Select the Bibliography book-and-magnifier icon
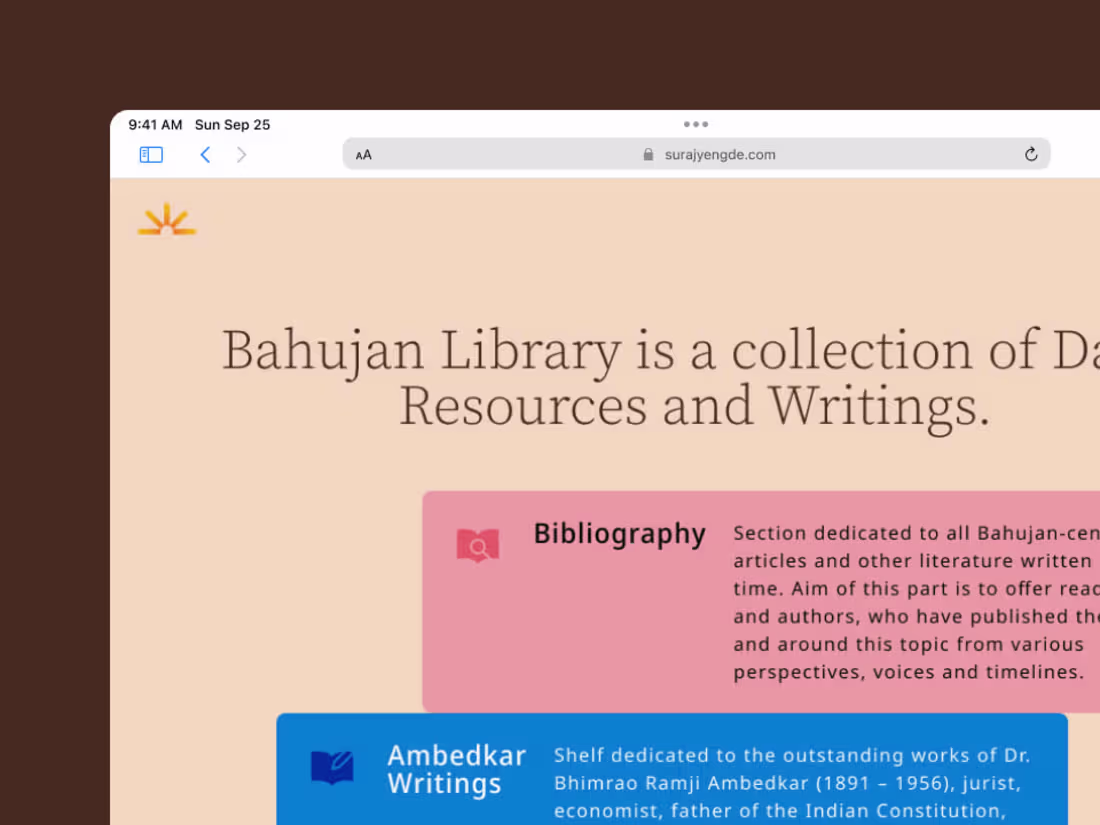The height and width of the screenshot is (825, 1100). [477, 545]
